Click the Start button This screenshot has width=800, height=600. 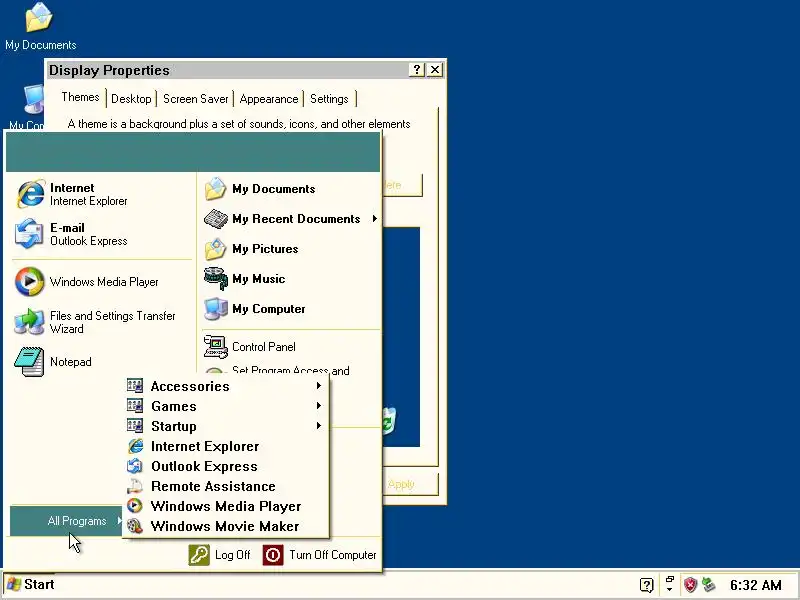31,585
